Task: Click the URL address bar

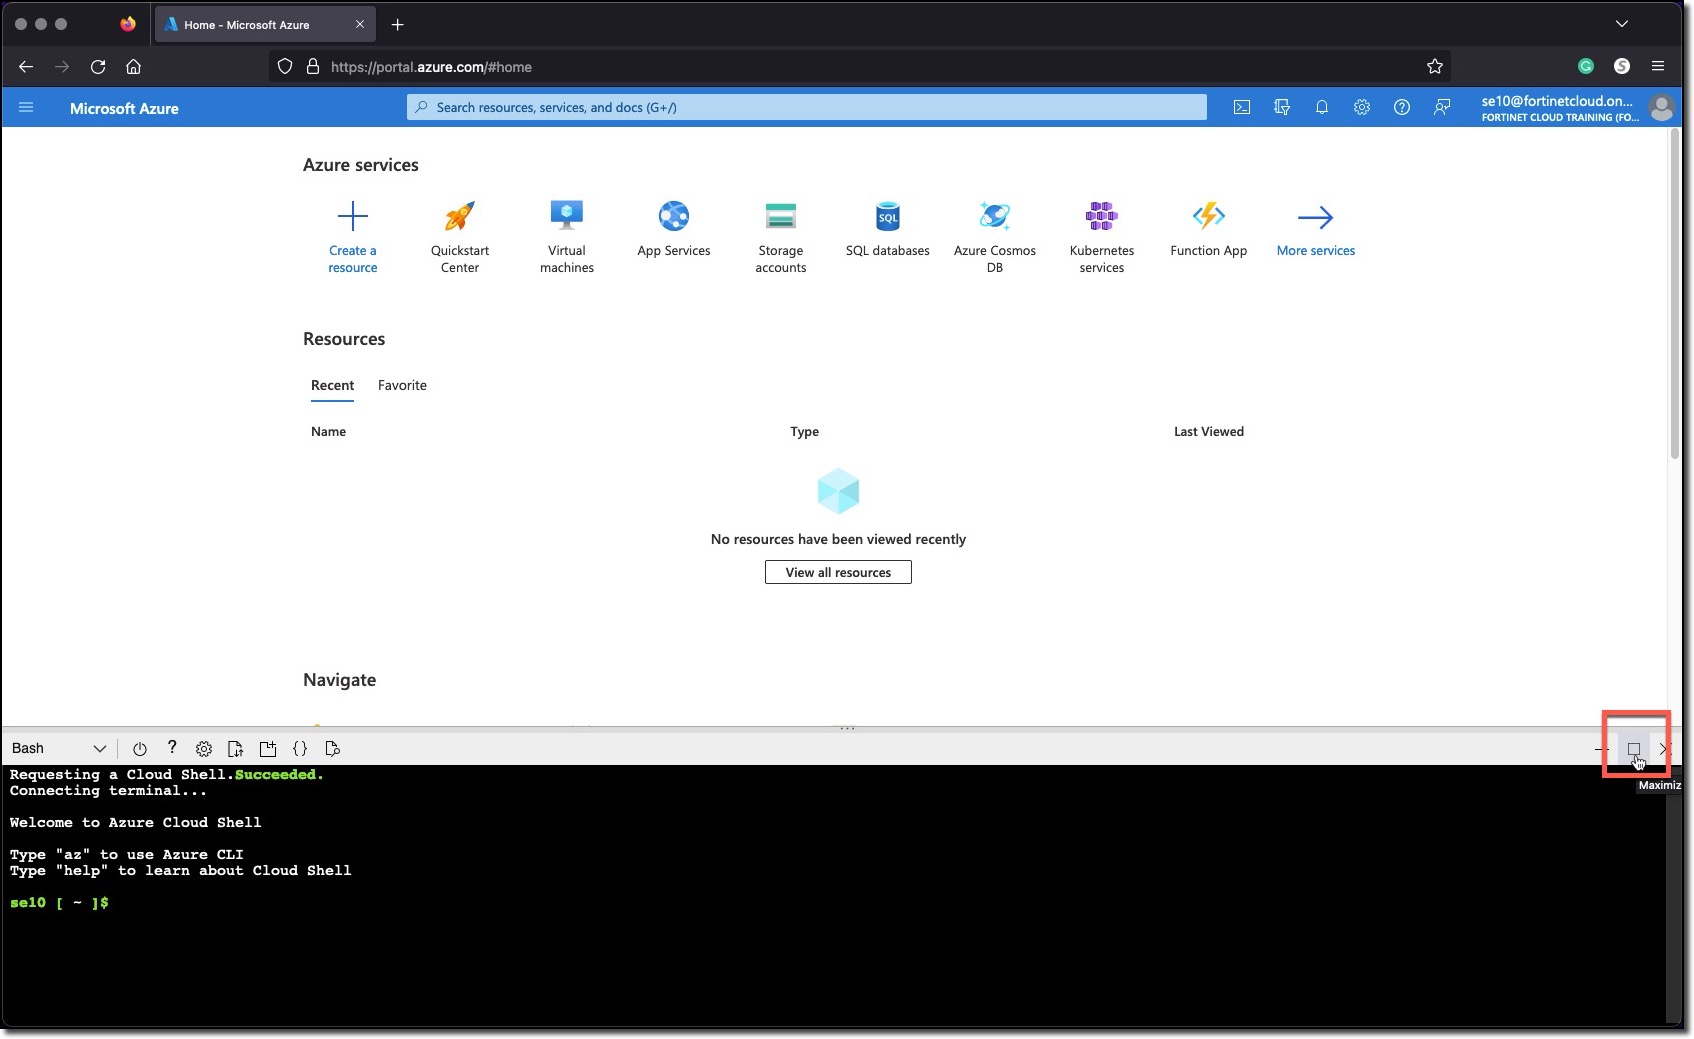Action: (x=860, y=67)
